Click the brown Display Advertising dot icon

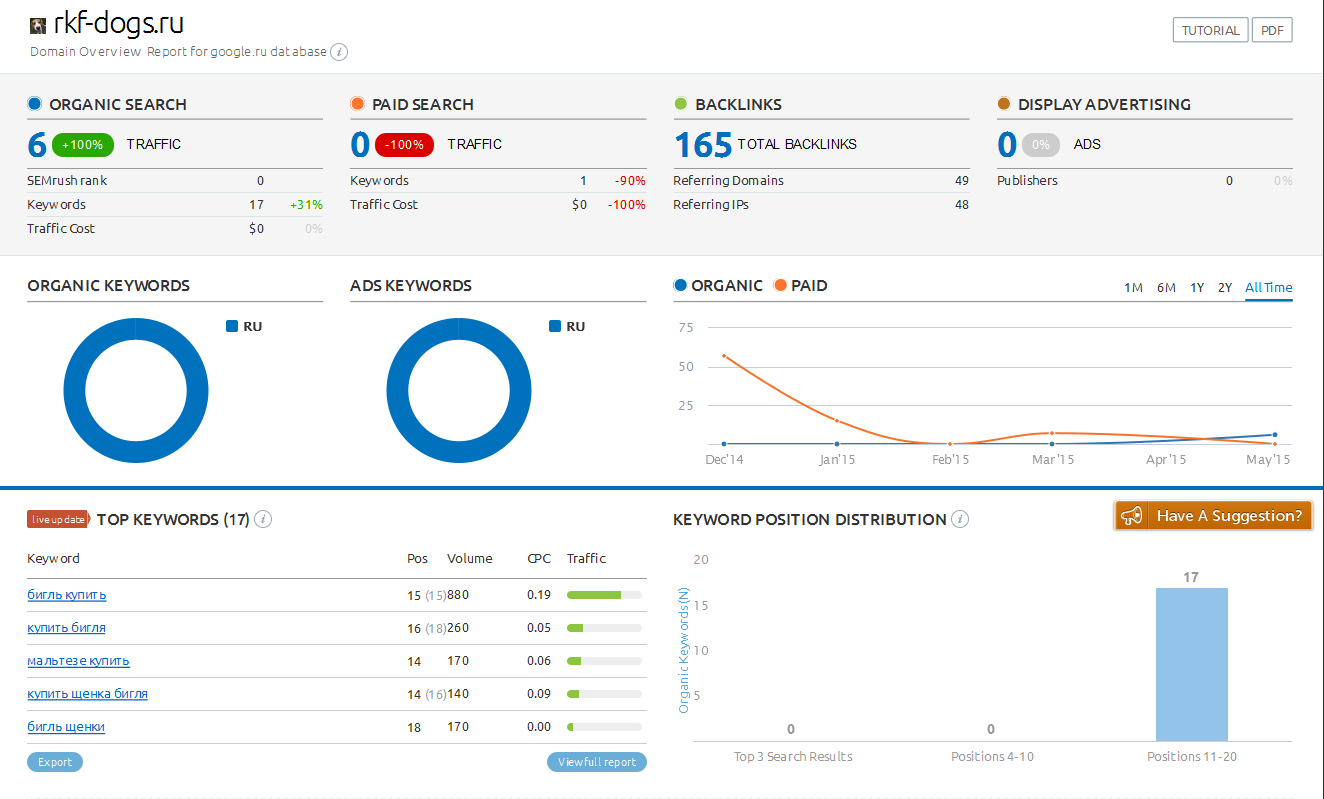pyautogui.click(x=1003, y=104)
